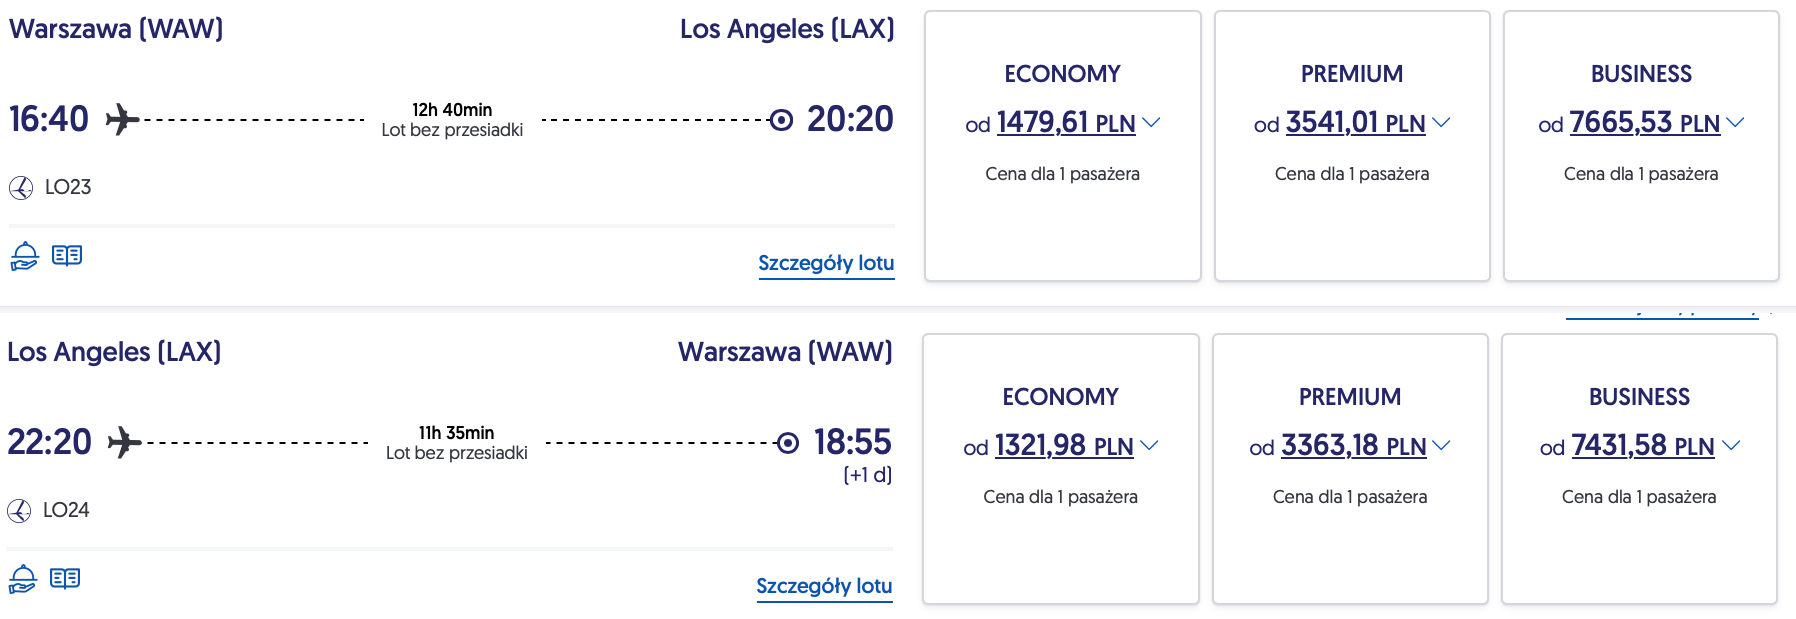Screen dimensions: 1796x619
Task: Click the in-flight magazine icon for LO23
Action: point(67,256)
